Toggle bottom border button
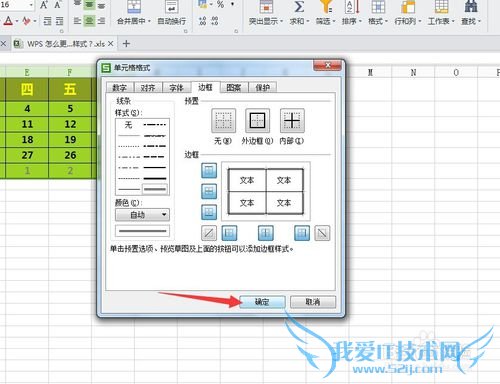Viewport: 500px width, 384px height. 209,212
